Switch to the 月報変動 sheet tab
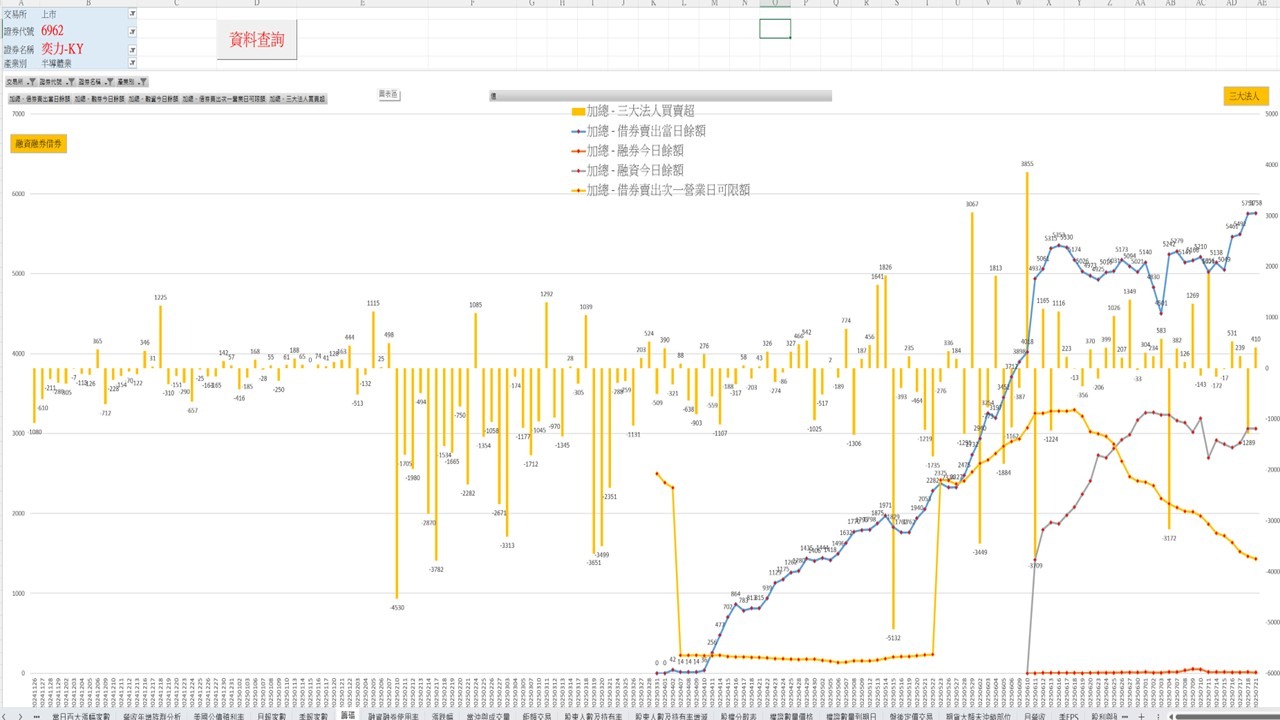 pos(271,716)
